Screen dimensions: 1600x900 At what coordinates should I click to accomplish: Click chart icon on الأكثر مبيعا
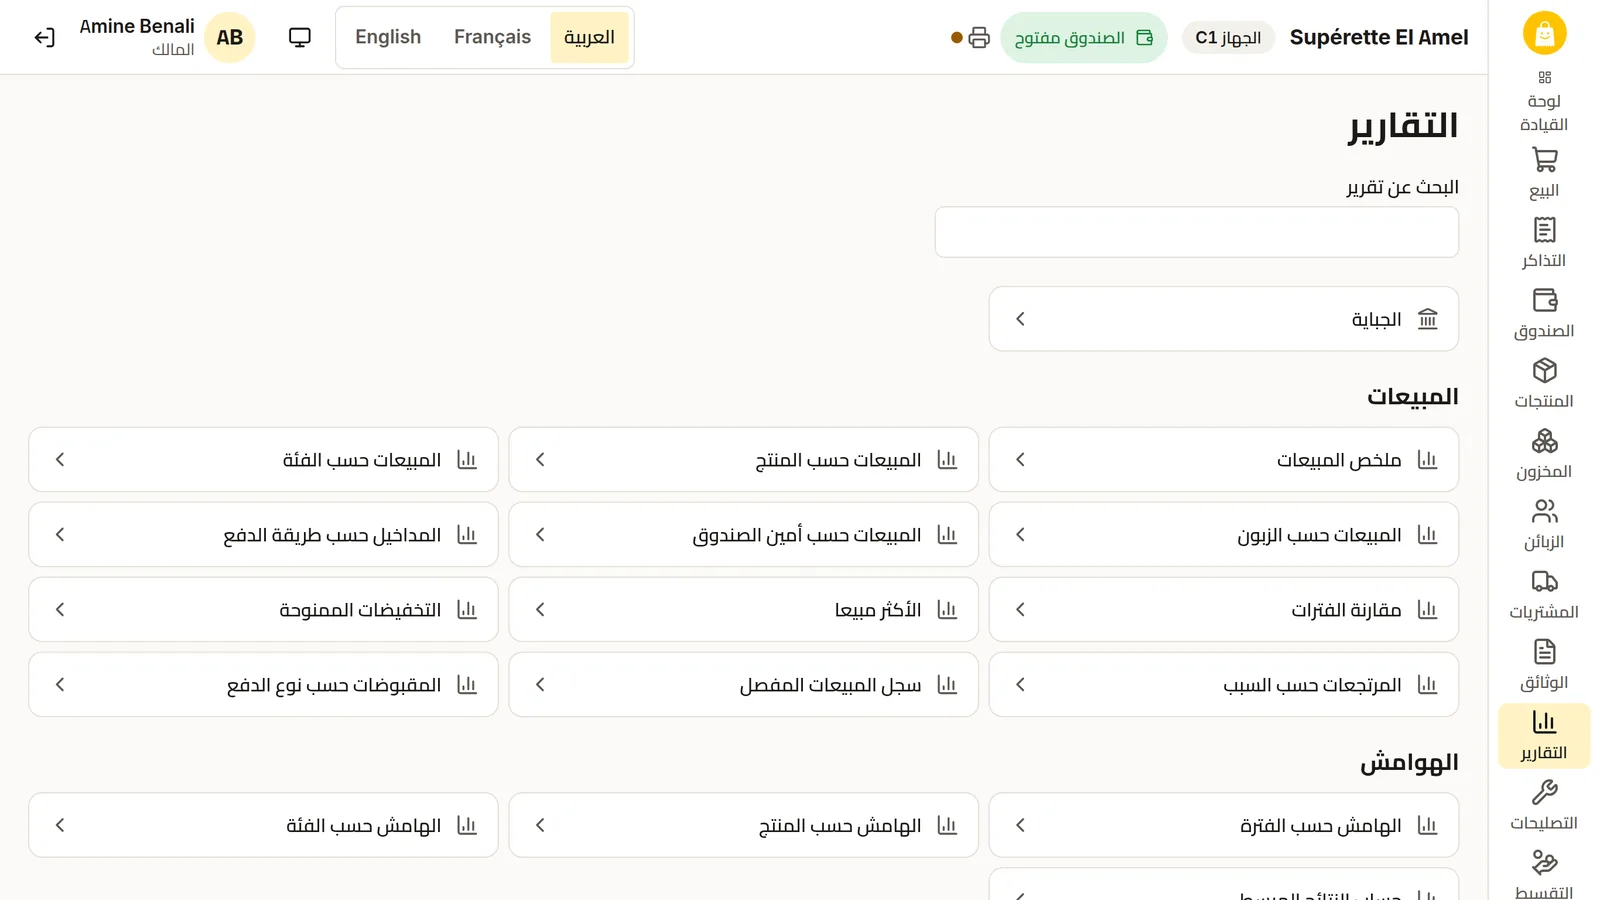[947, 610]
